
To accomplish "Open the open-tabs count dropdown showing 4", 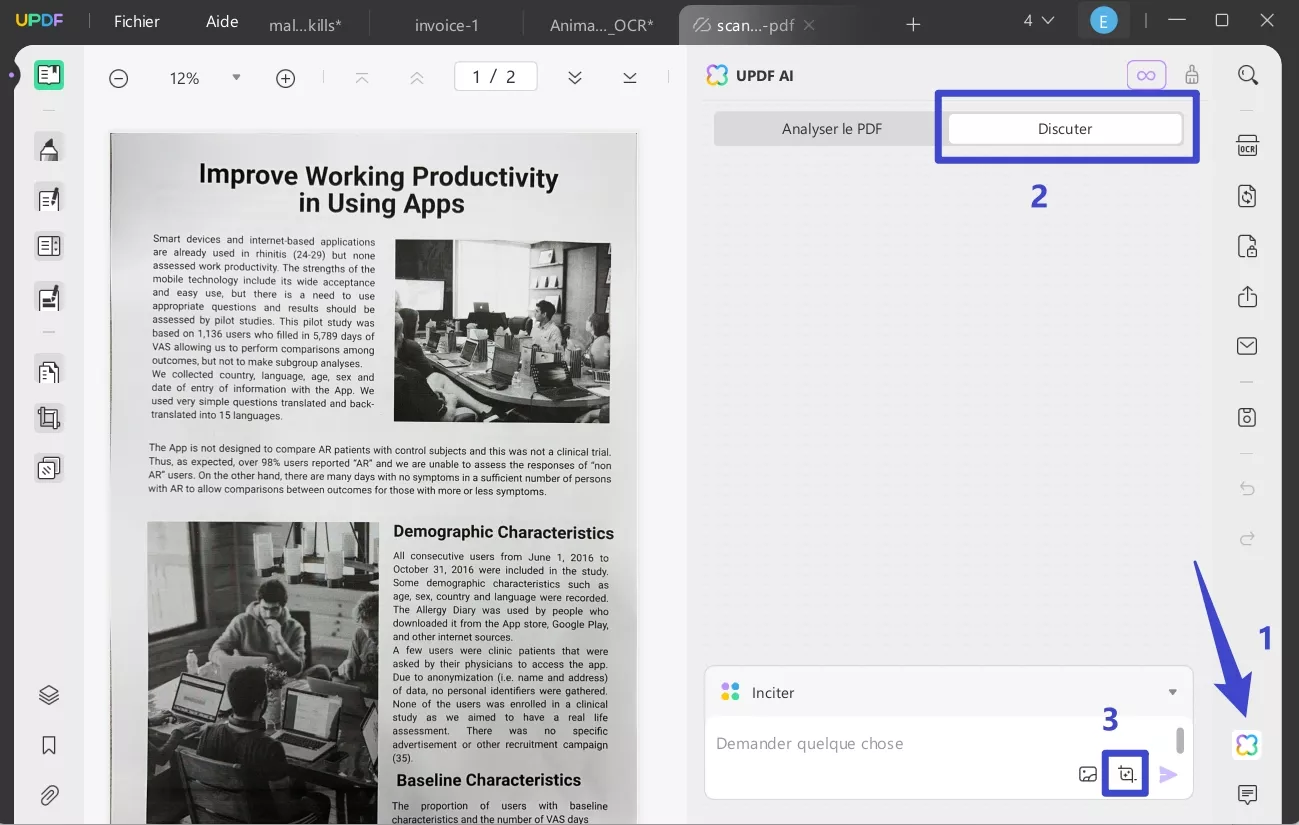I will coord(1039,20).
